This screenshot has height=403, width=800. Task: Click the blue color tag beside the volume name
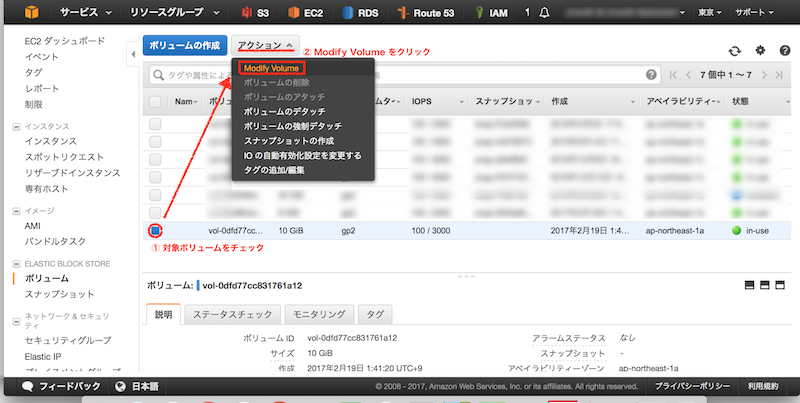point(197,285)
